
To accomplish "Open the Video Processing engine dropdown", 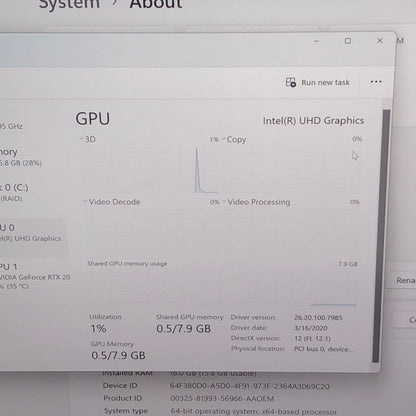I will 224,201.
